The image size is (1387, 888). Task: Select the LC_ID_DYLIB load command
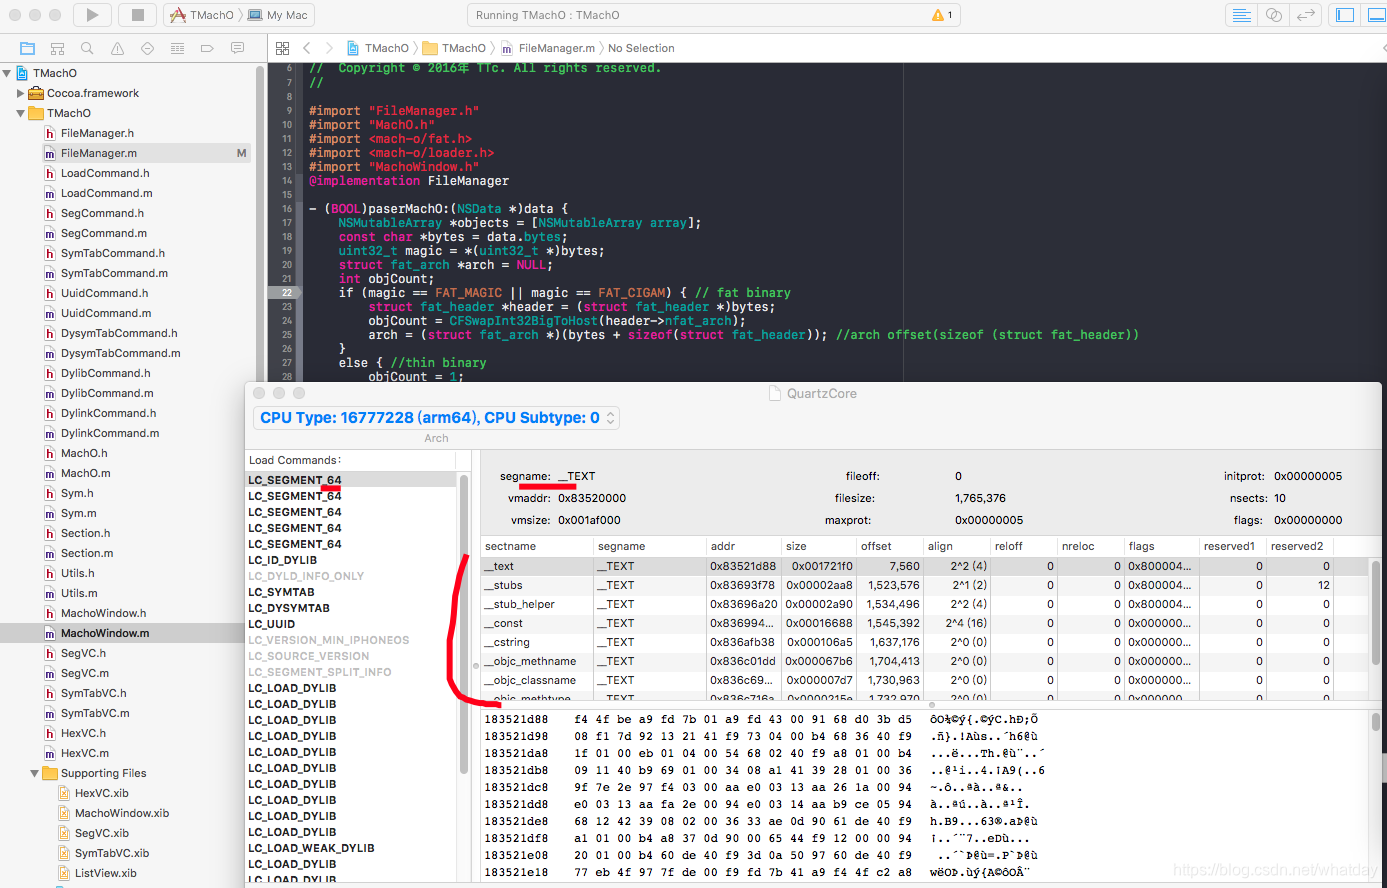pos(283,560)
